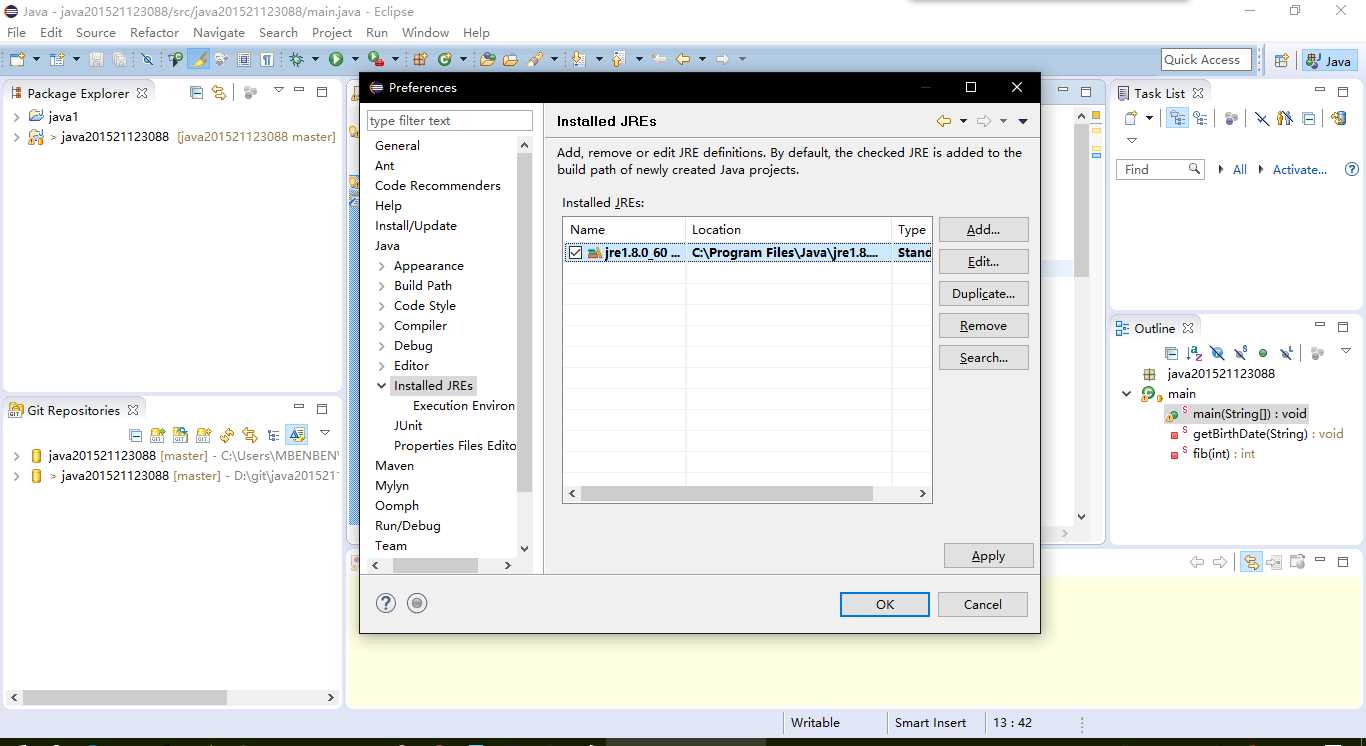Click the help question icon in Preferences

click(386, 603)
